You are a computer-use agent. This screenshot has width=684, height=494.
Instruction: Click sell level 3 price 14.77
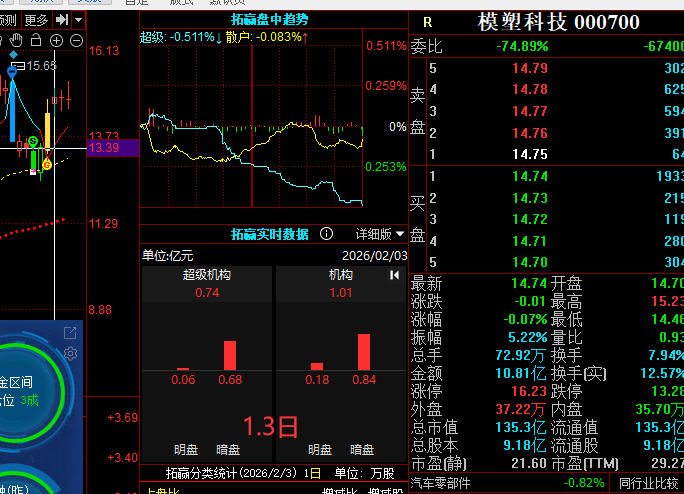click(x=530, y=111)
